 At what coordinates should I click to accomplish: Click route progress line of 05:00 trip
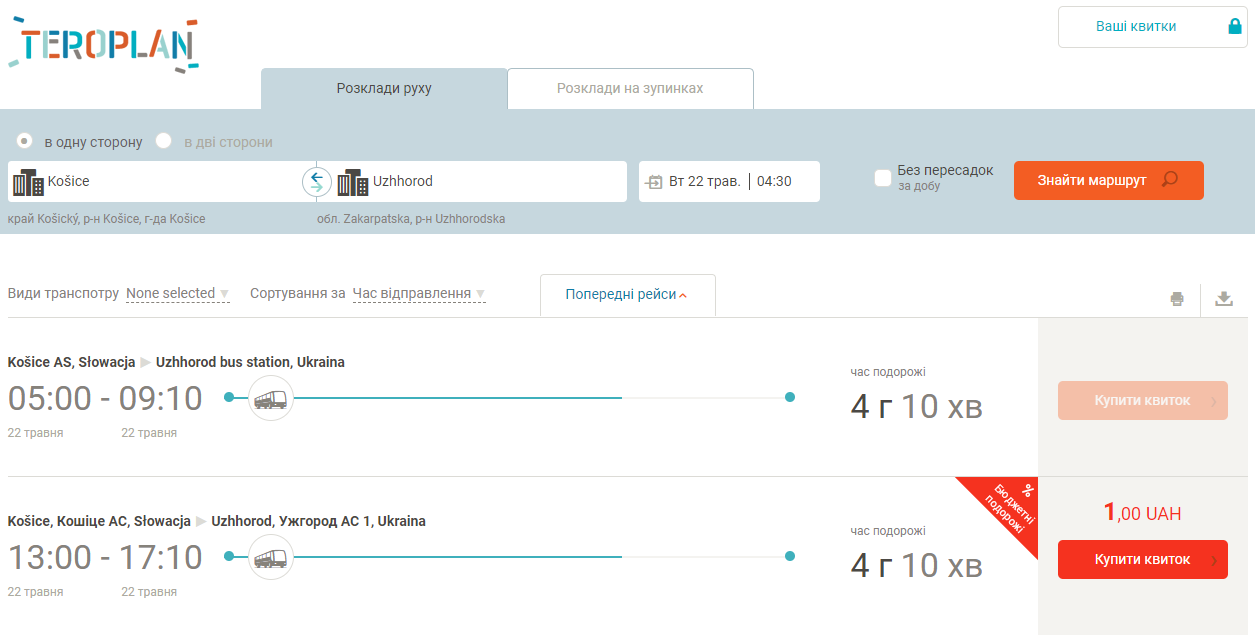(x=509, y=398)
